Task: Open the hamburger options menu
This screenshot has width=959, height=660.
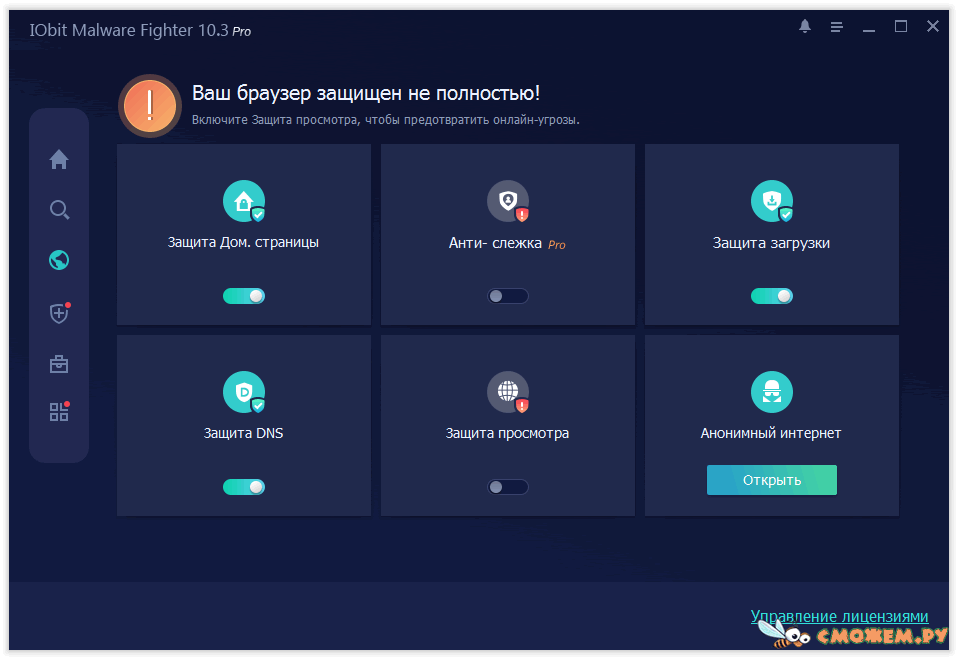Action: point(837,27)
